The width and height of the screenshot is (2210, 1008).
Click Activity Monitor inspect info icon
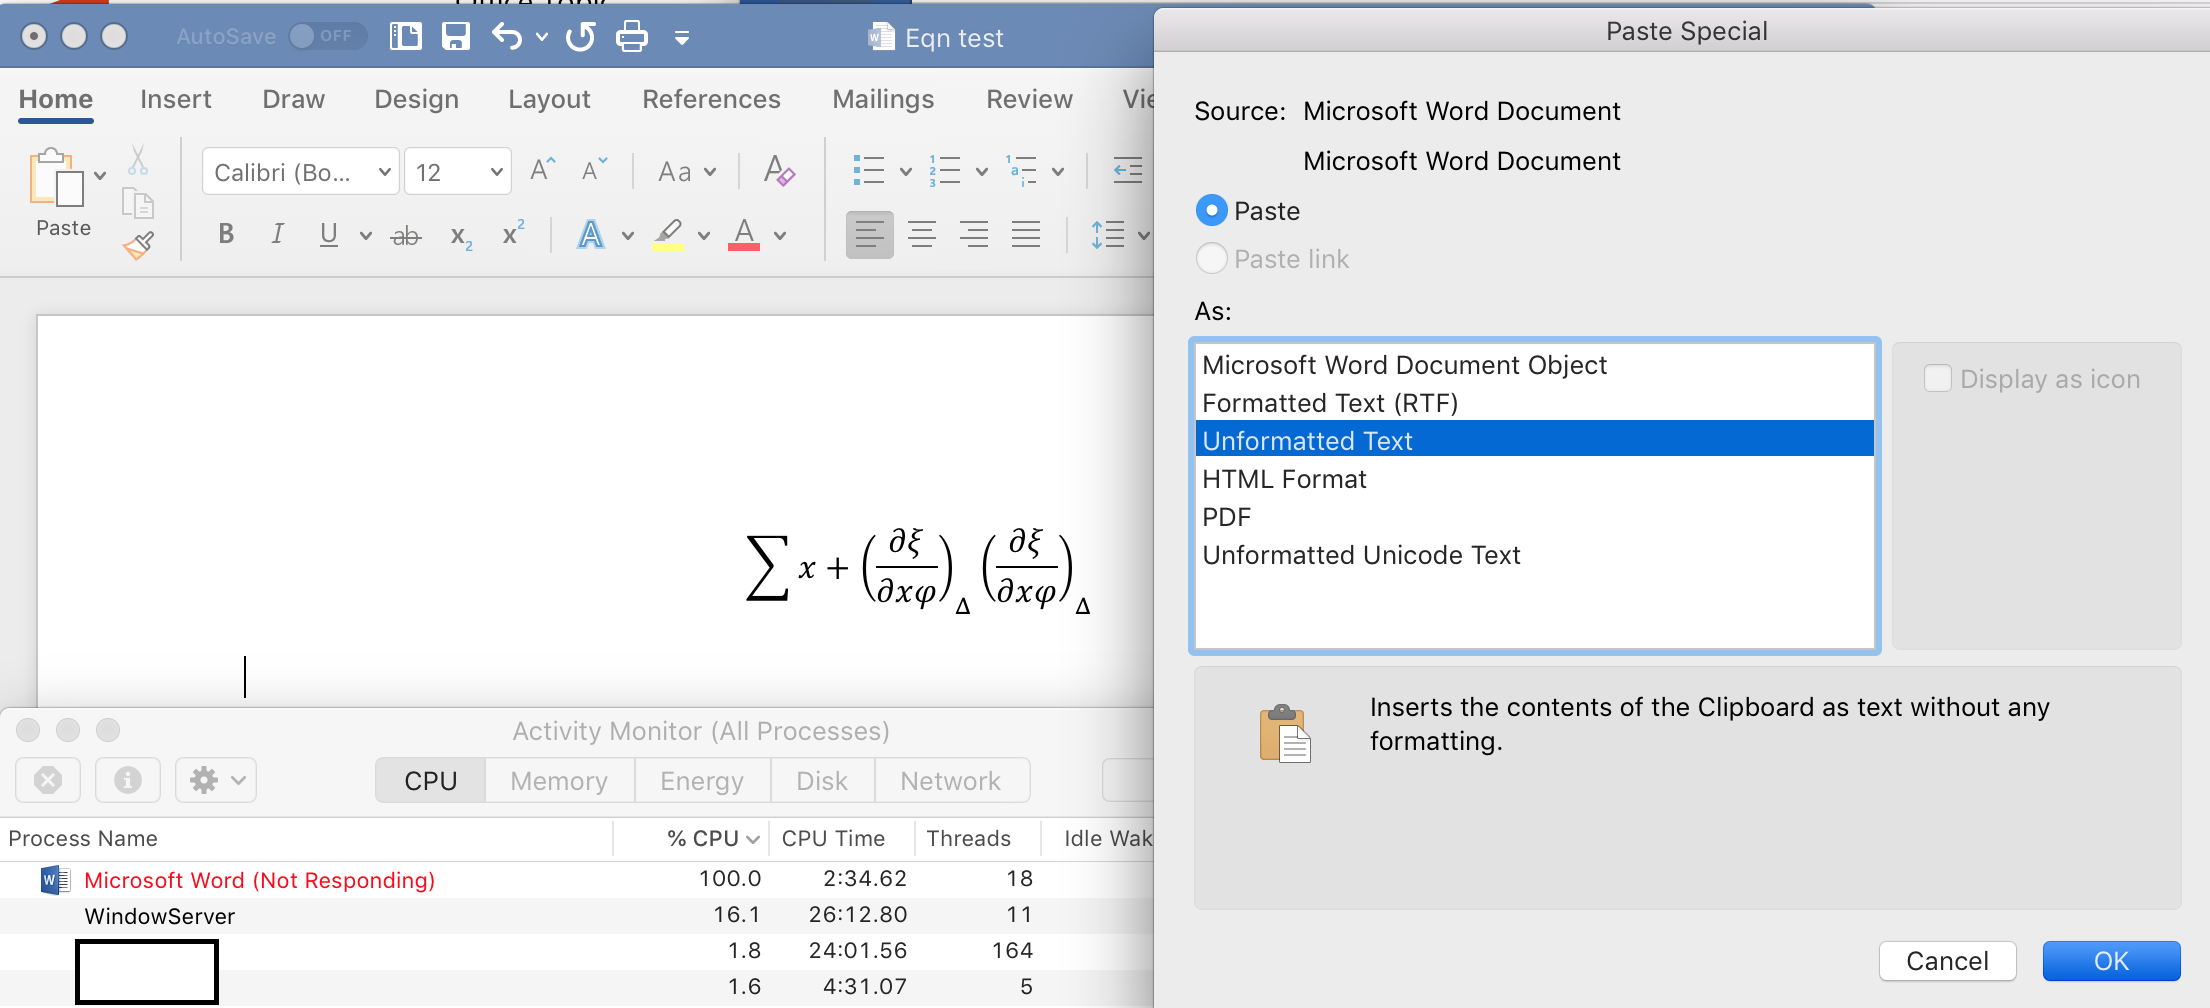[x=128, y=780]
